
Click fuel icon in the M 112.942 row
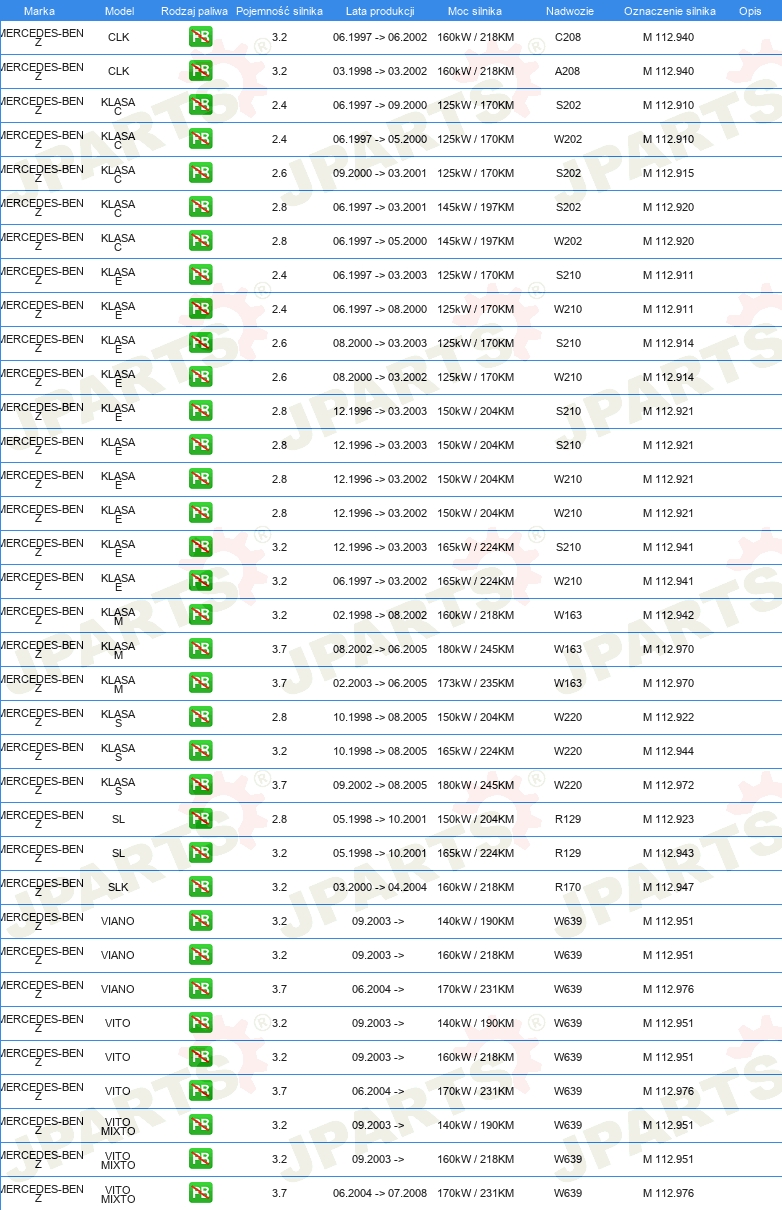tap(200, 616)
